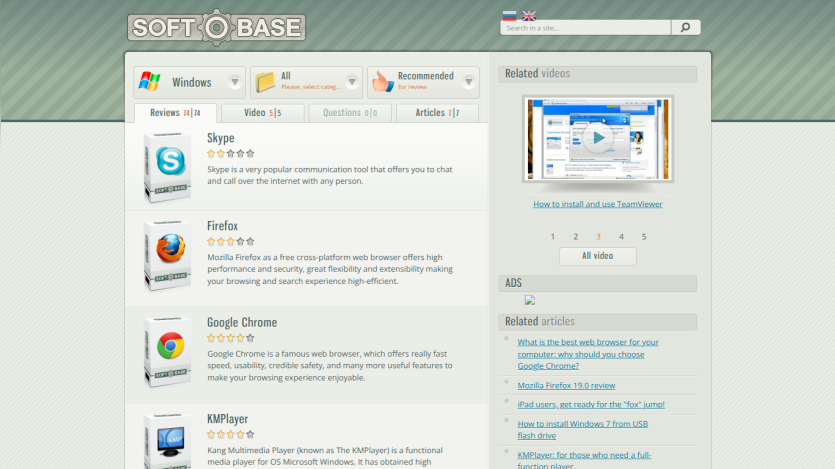Open iPad users fox jump article
Image resolution: width=835 pixels, height=469 pixels.
tap(591, 405)
